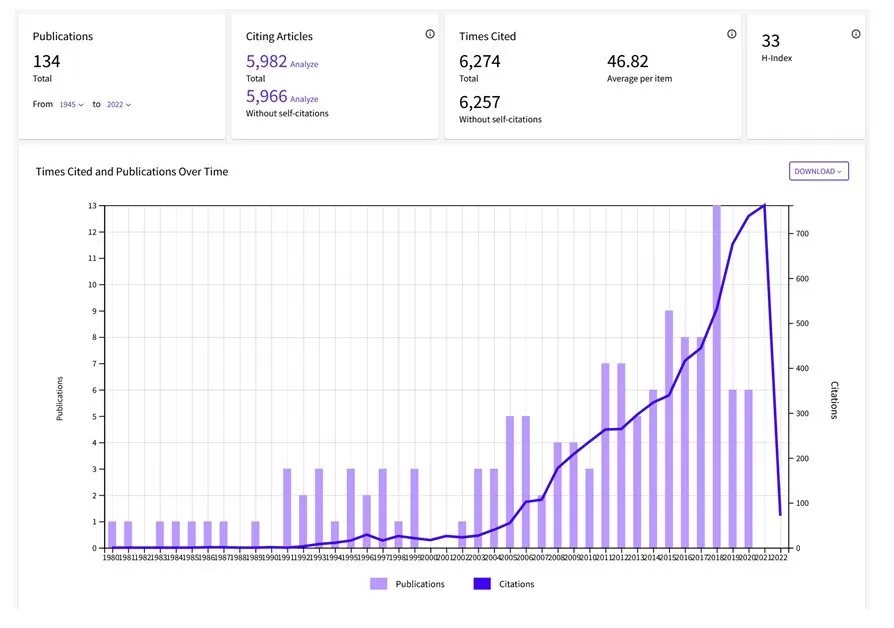Click the info icon beside H-Index
Screen dimensions: 894x628
pyautogui.click(x=856, y=34)
